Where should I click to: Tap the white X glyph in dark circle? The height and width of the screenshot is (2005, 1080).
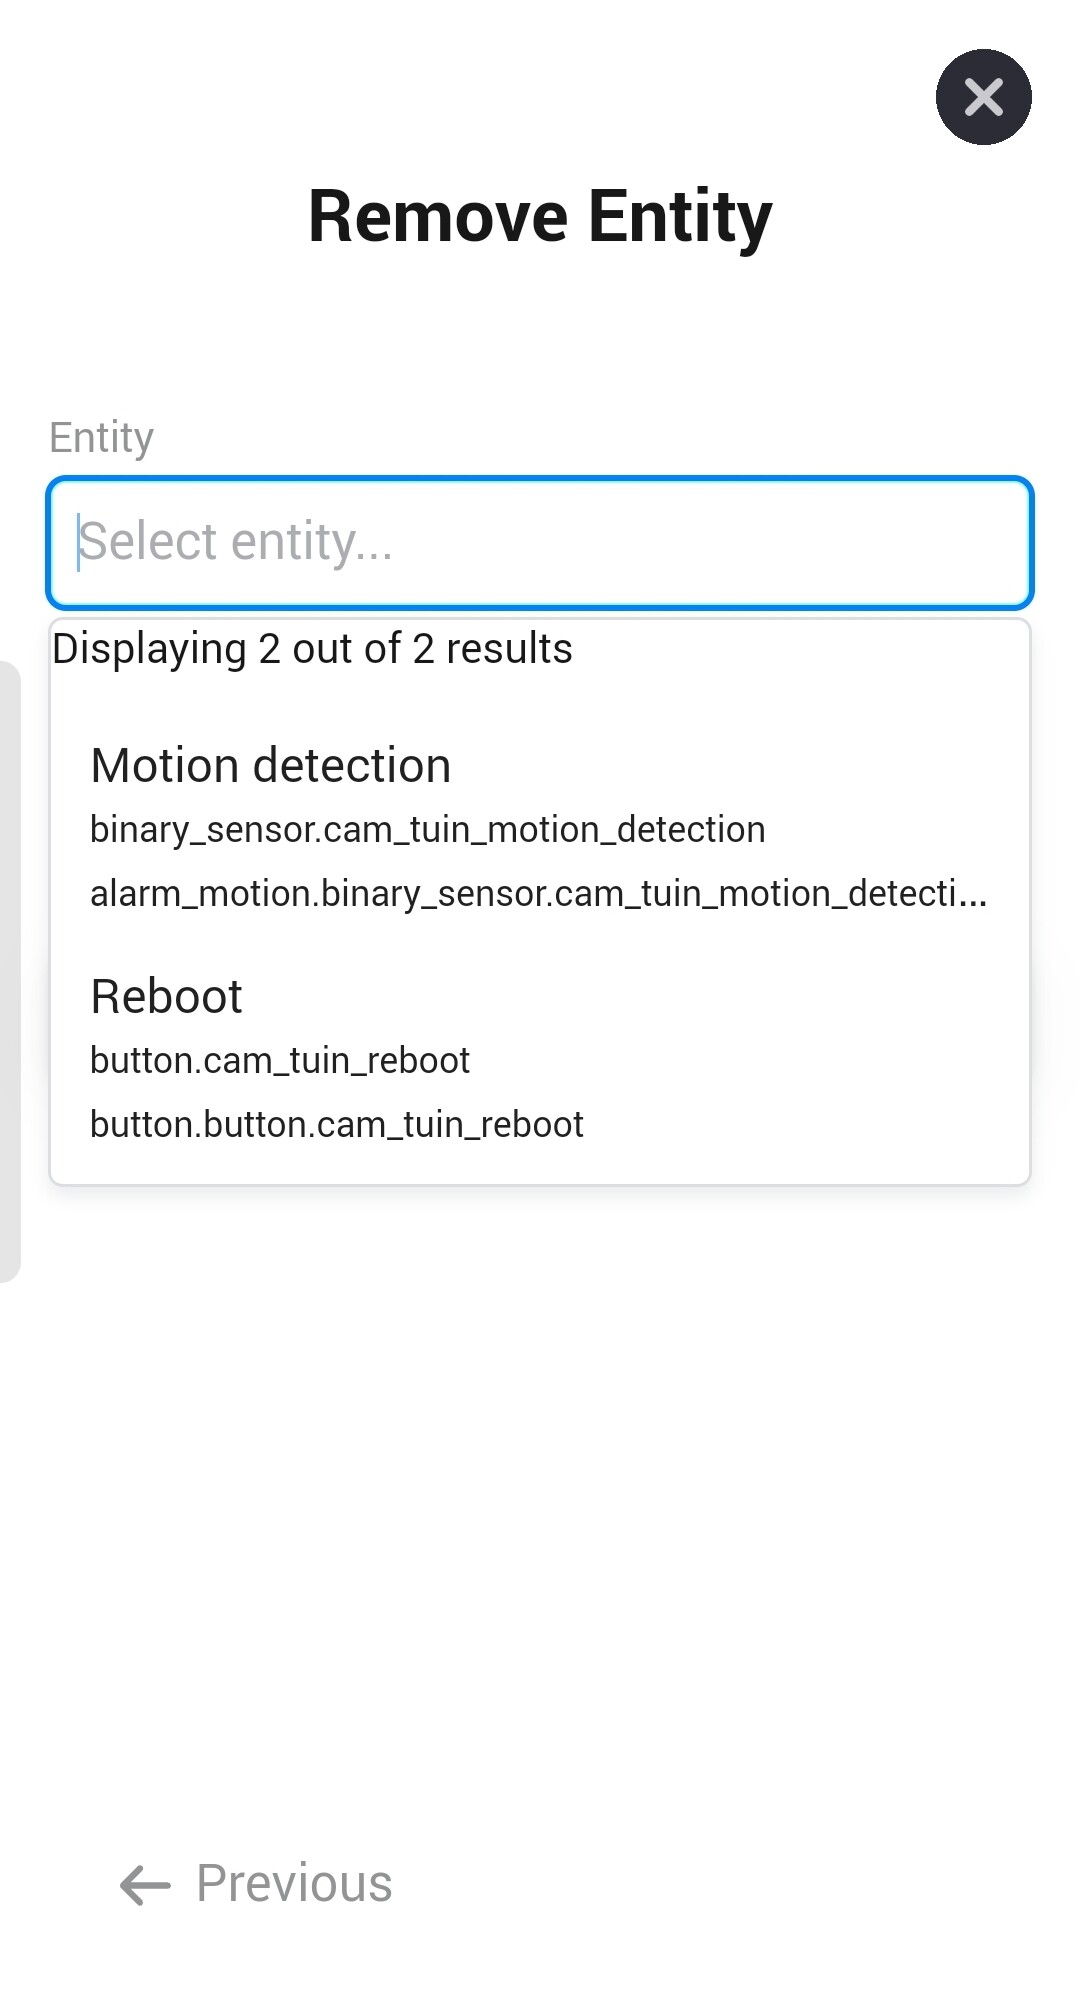click(984, 98)
